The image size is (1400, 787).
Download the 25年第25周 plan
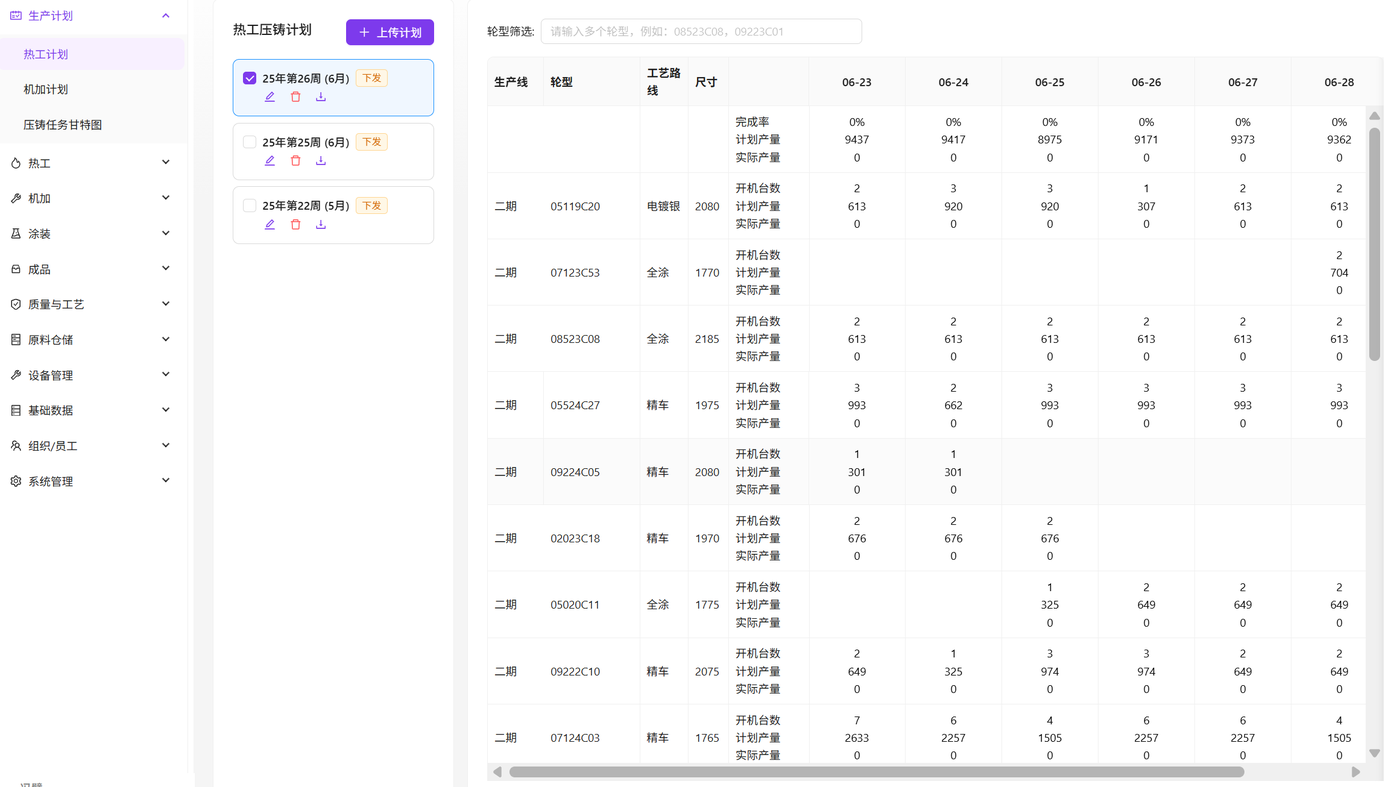click(321, 161)
